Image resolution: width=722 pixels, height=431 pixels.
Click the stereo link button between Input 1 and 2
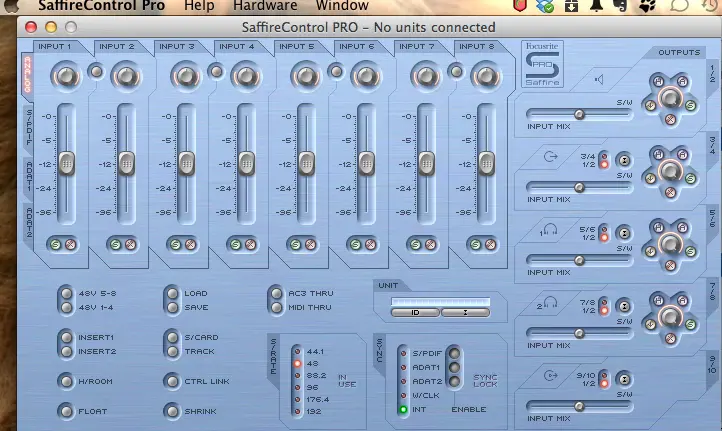[x=96, y=71]
